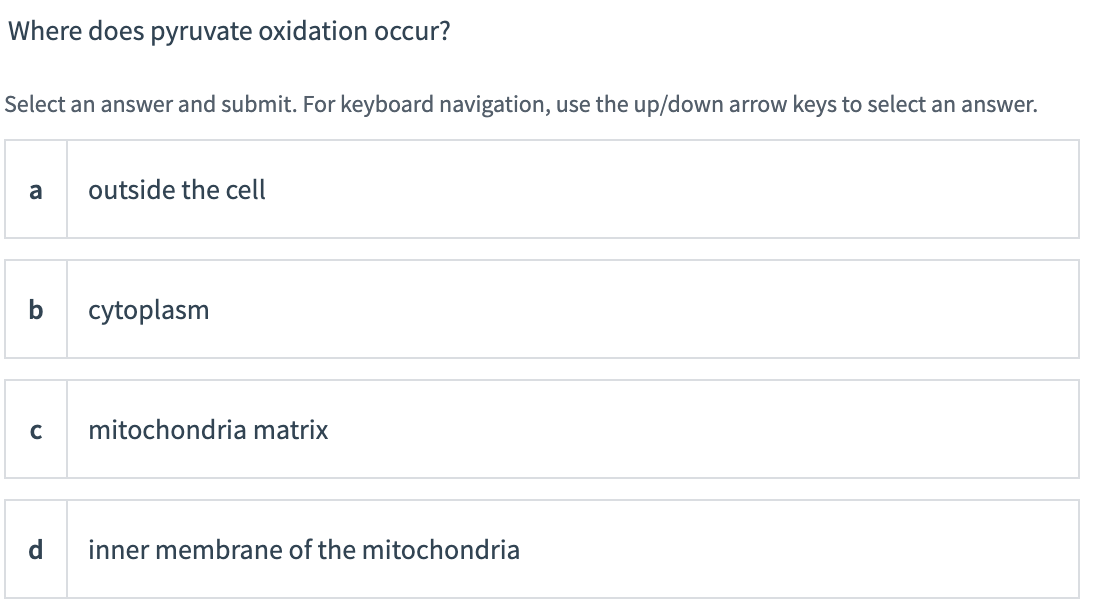
Task: Click the letter label c
Action: coord(36,430)
